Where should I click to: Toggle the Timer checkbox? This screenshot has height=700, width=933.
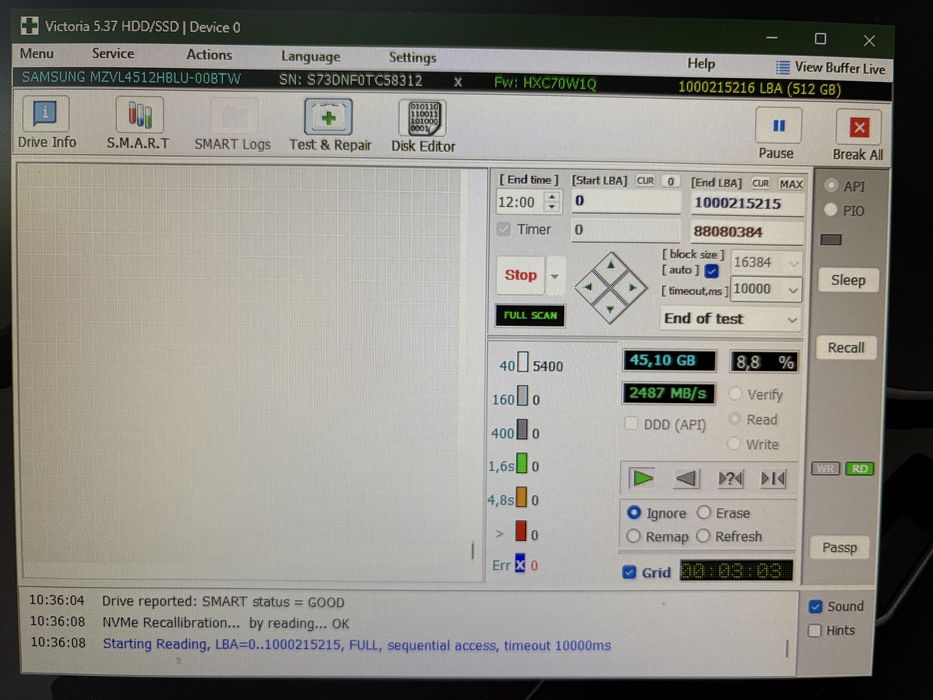tap(504, 229)
